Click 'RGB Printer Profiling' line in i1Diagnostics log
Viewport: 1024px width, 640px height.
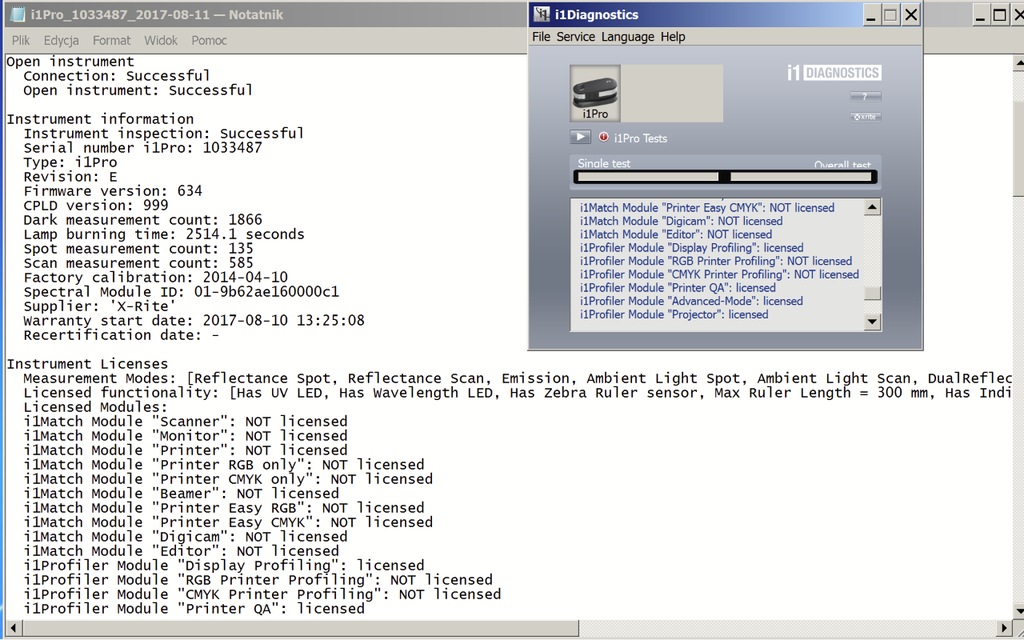pos(716,261)
